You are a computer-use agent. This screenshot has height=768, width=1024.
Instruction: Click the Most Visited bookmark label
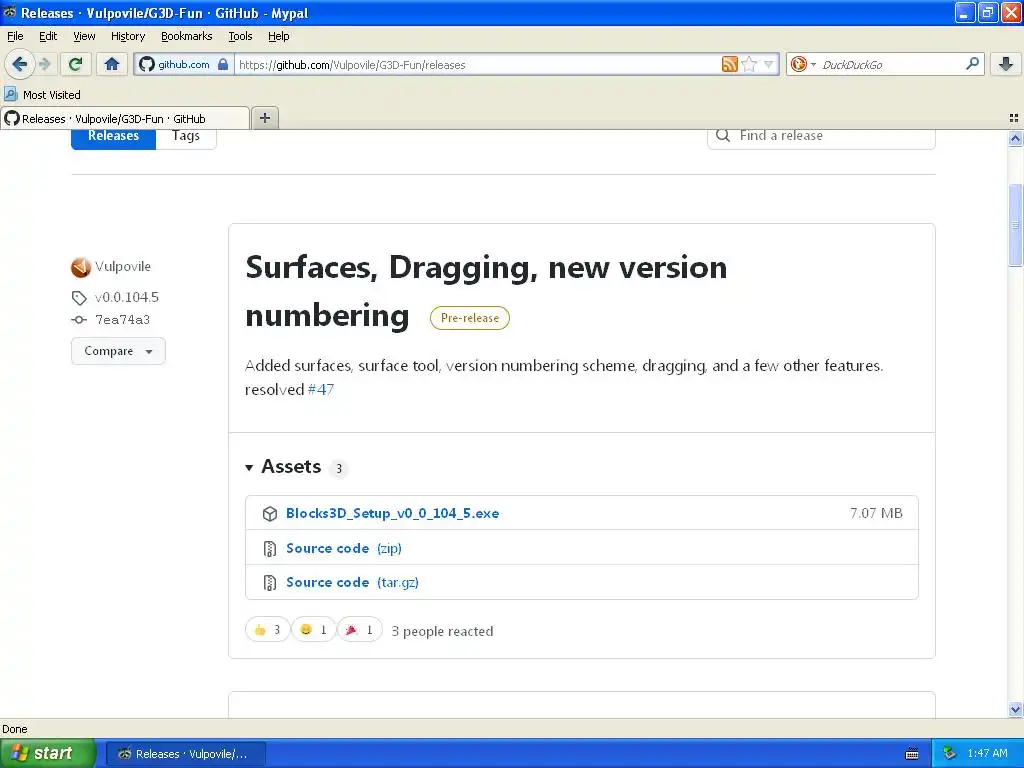point(52,95)
